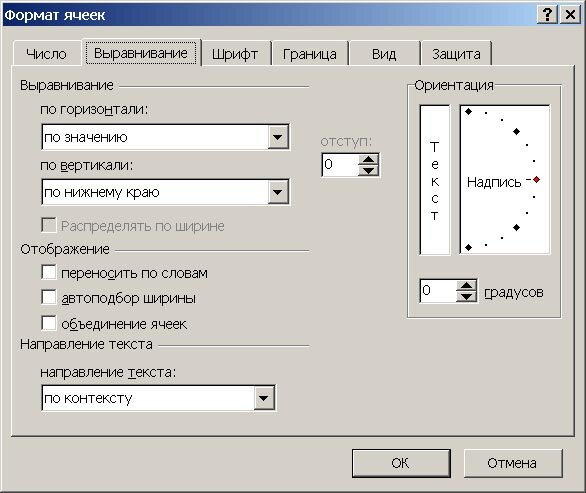Open the Шрифт tab

tap(235, 54)
